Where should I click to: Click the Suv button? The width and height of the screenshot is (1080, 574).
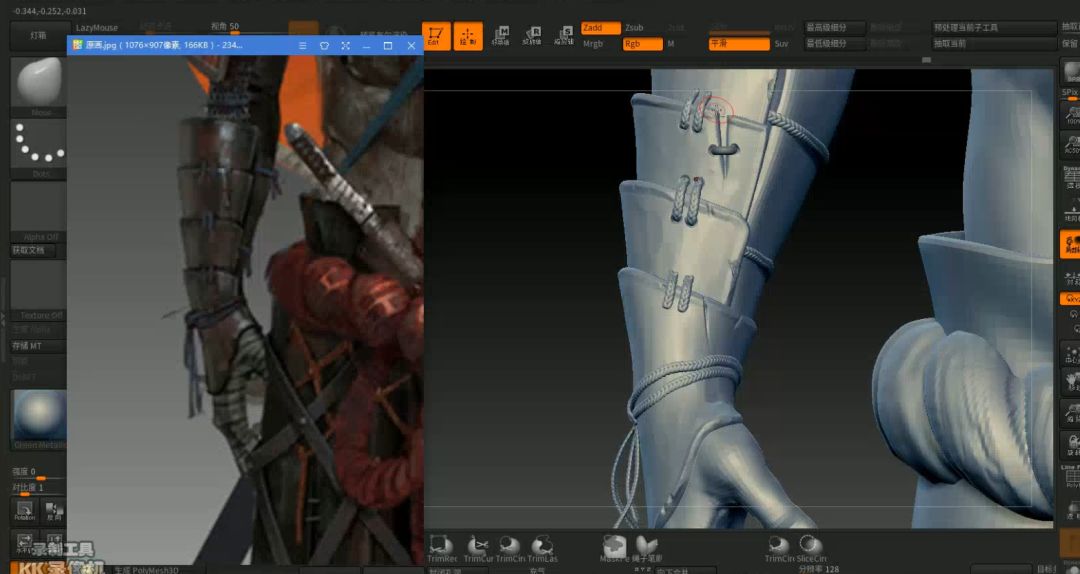point(782,43)
